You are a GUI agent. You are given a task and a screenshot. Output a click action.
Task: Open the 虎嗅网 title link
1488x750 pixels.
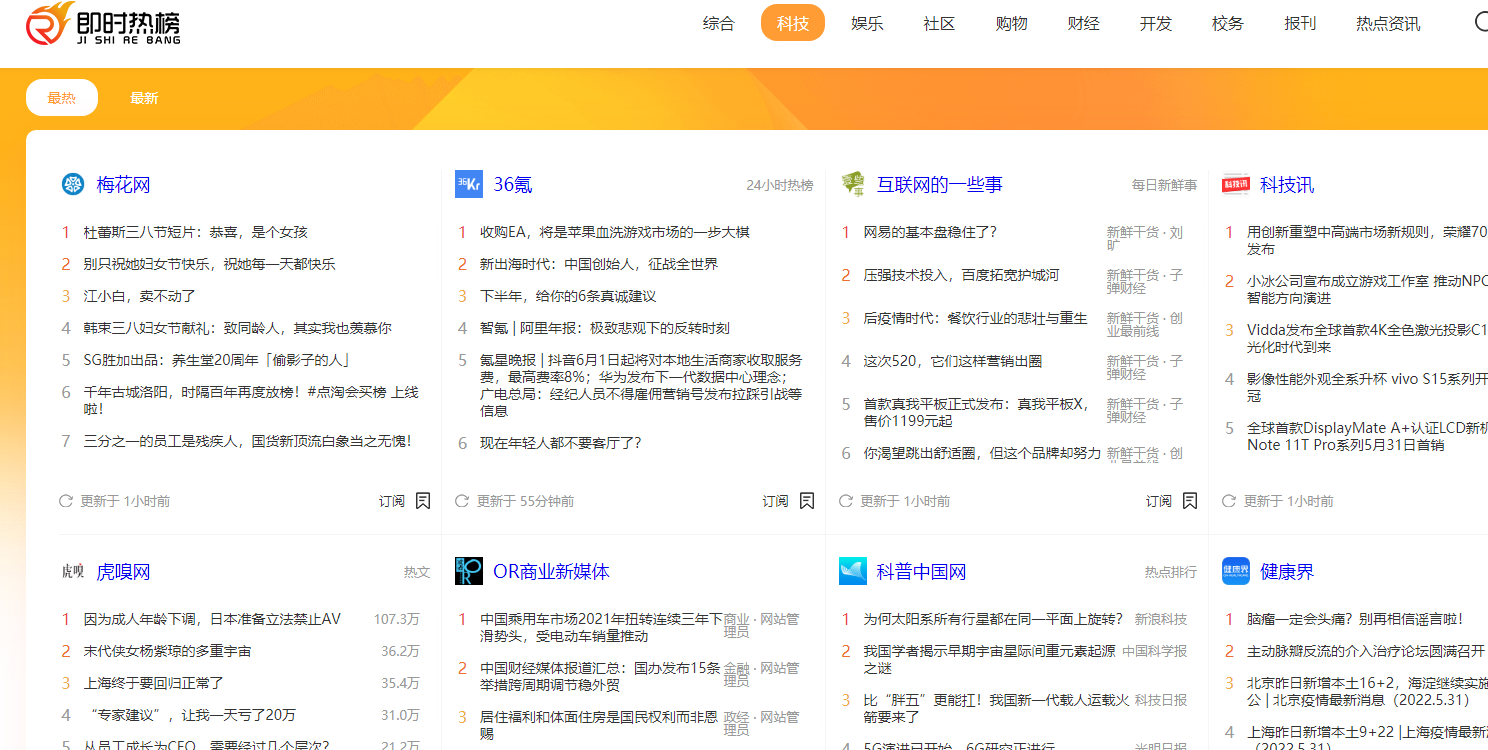[123, 572]
